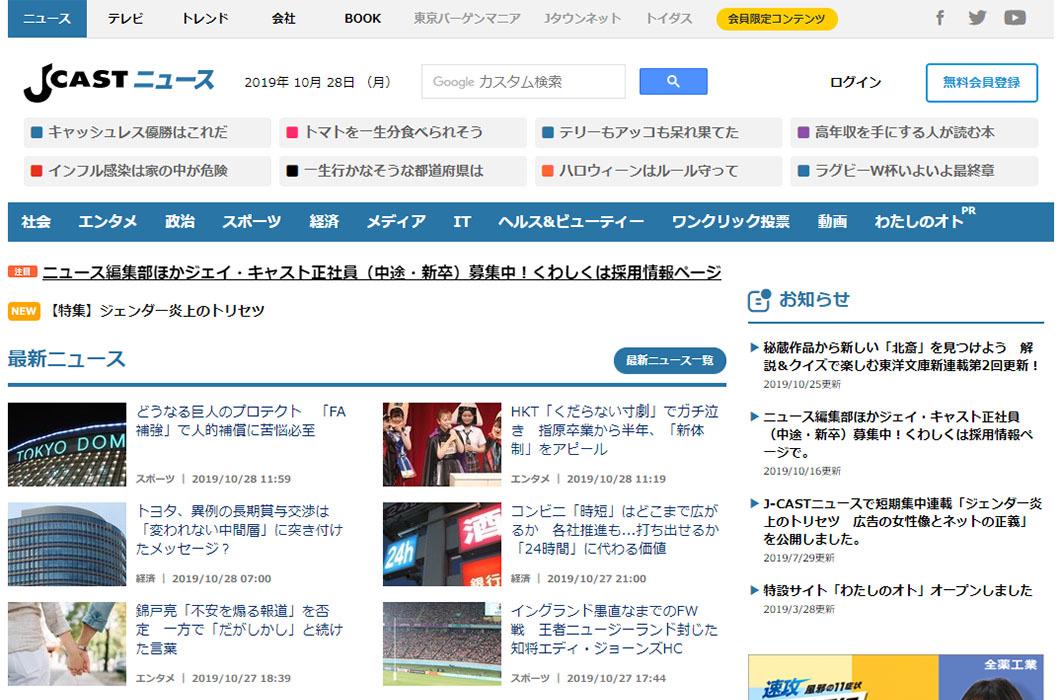Open the 最新ニュース一覧 button
Image resolution: width=1060 pixels, height=700 pixels.
click(669, 360)
